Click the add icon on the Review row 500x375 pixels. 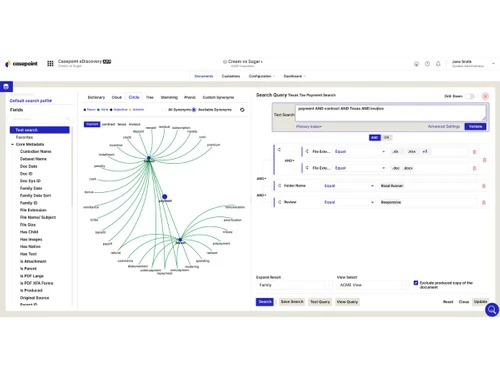click(279, 202)
